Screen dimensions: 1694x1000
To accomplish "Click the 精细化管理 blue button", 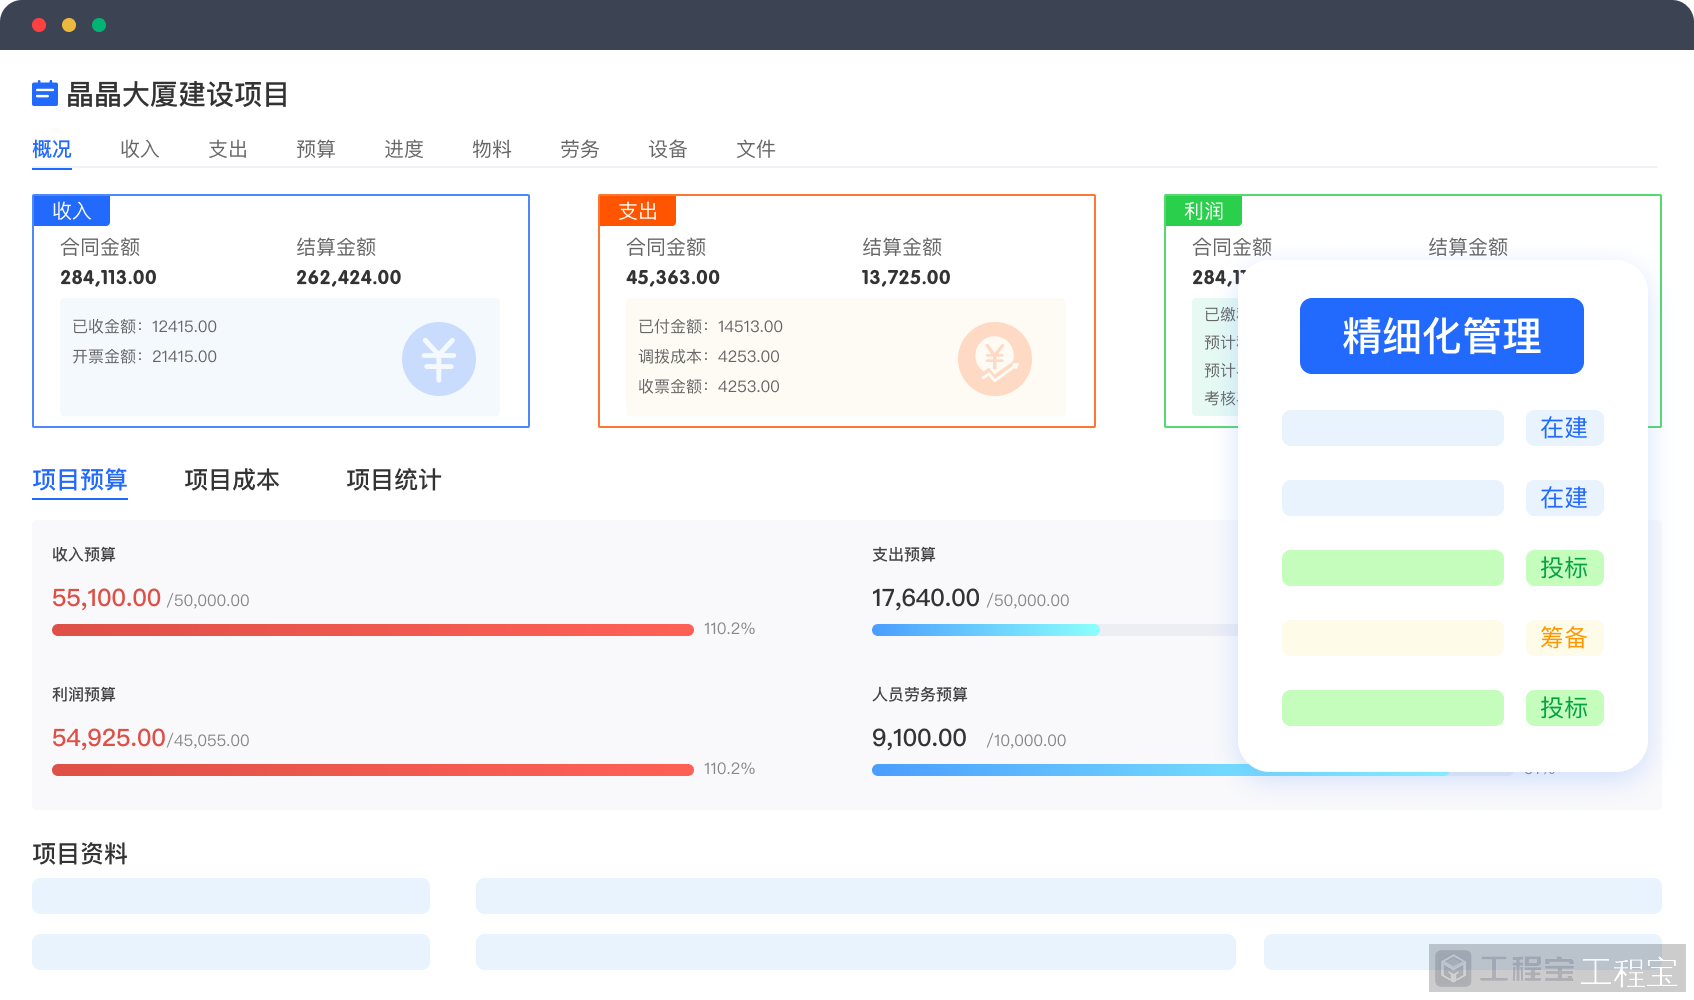I will (x=1441, y=336).
